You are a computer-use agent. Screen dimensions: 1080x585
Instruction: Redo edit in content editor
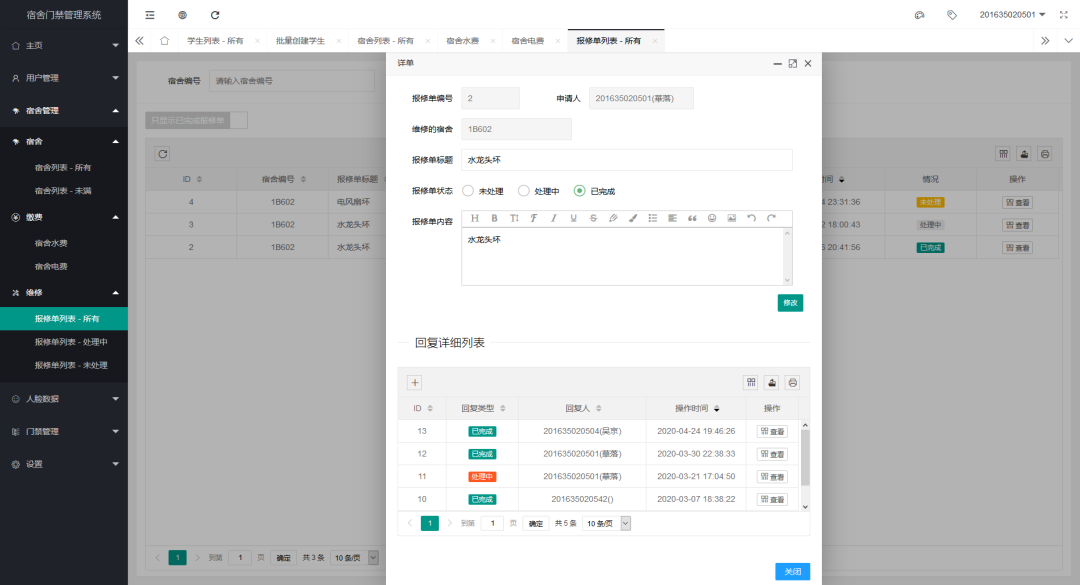[771, 218]
